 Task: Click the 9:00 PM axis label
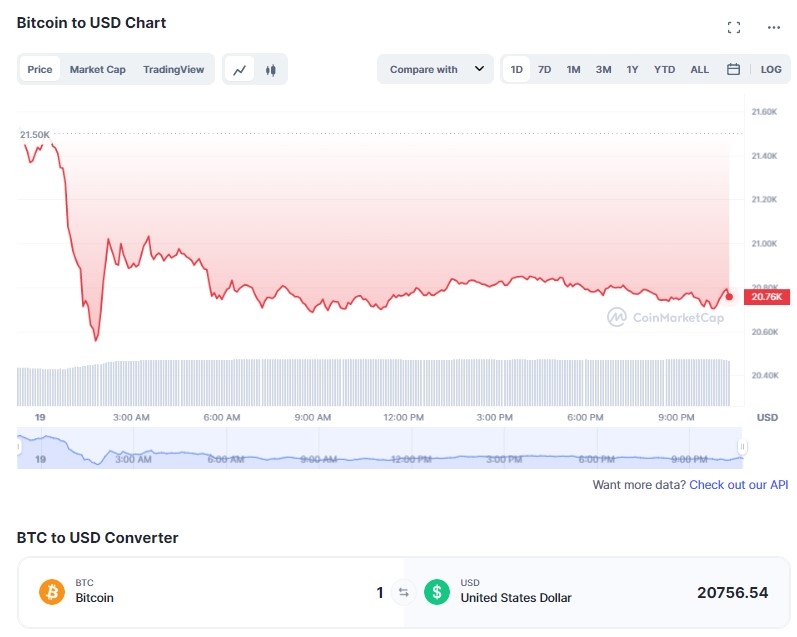(676, 417)
